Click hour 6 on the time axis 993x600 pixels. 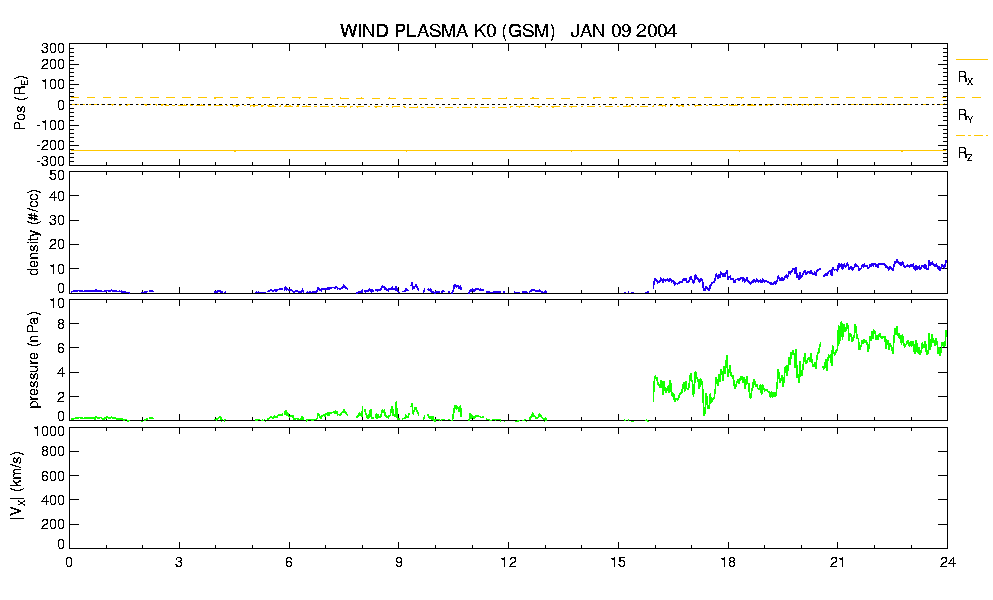coord(289,562)
